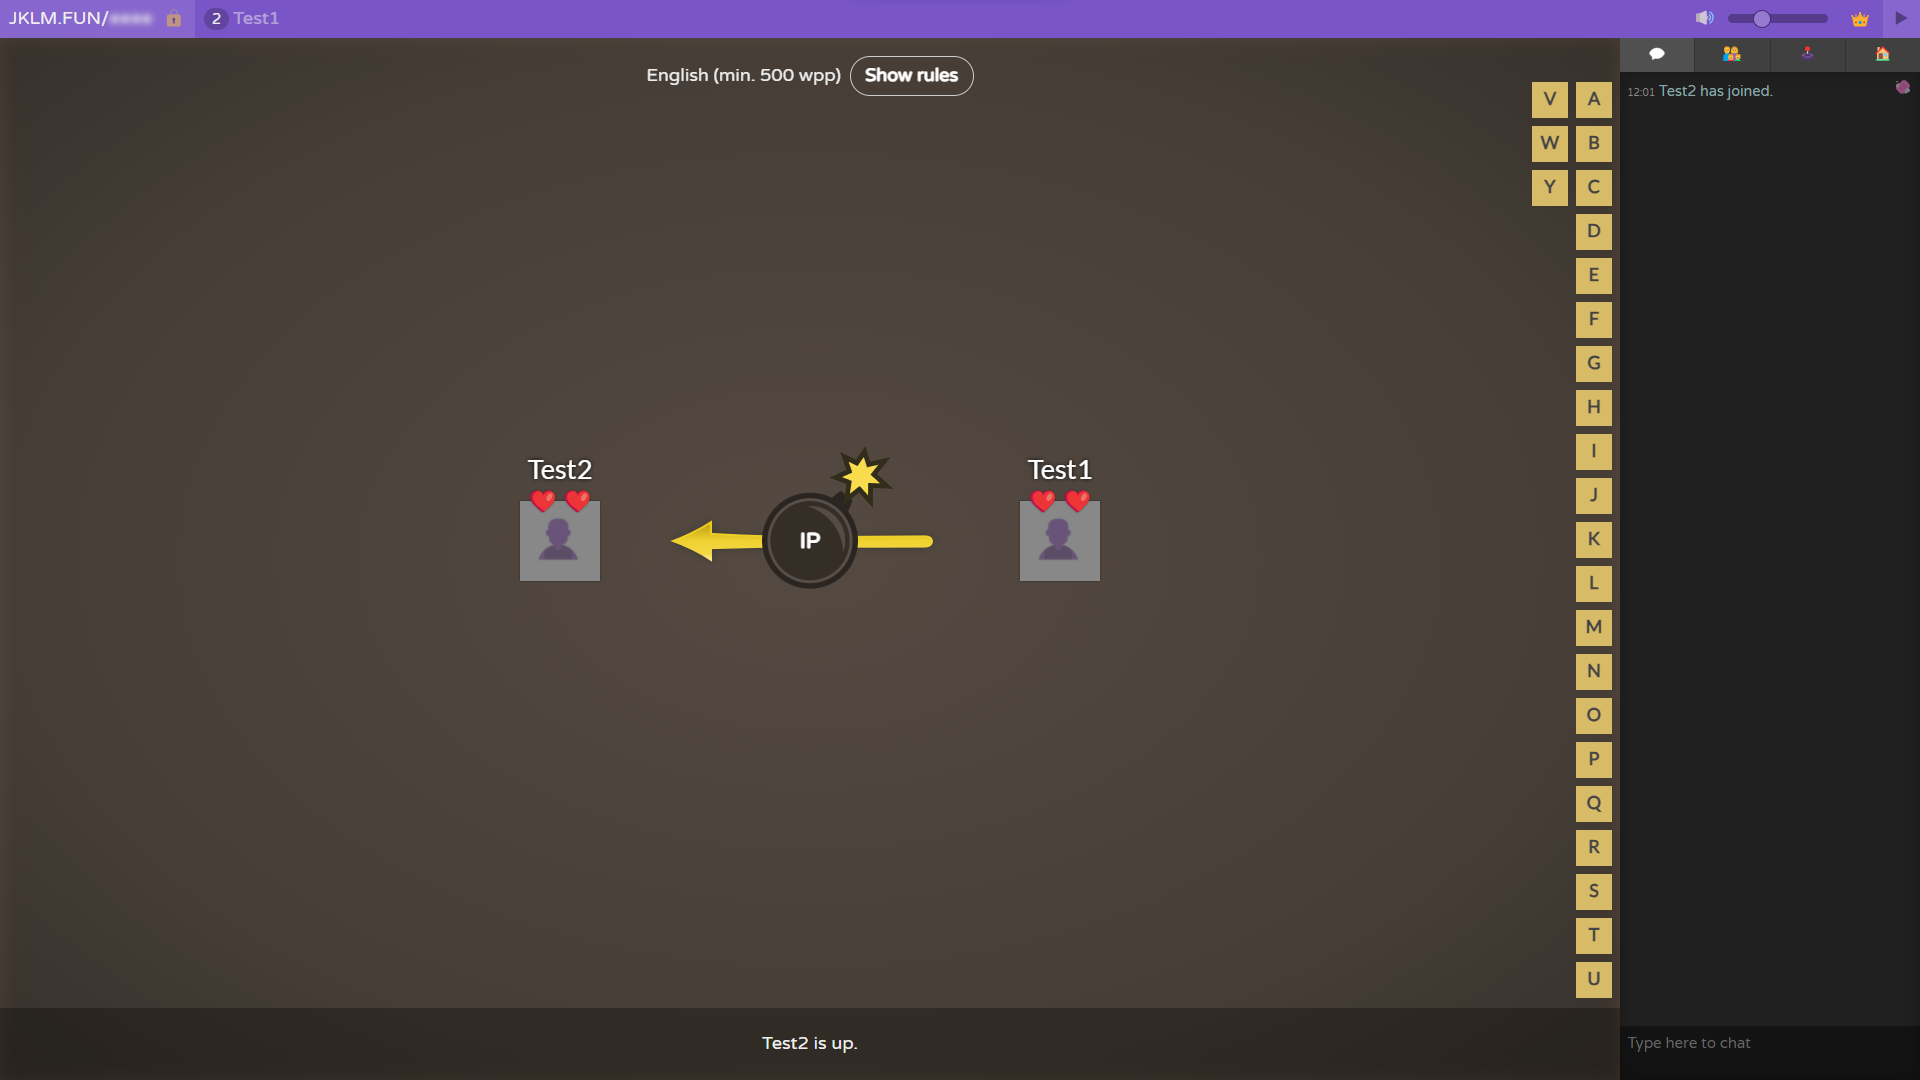Click the crown leader icon
Viewport: 1920px width, 1080px height.
[1860, 19]
